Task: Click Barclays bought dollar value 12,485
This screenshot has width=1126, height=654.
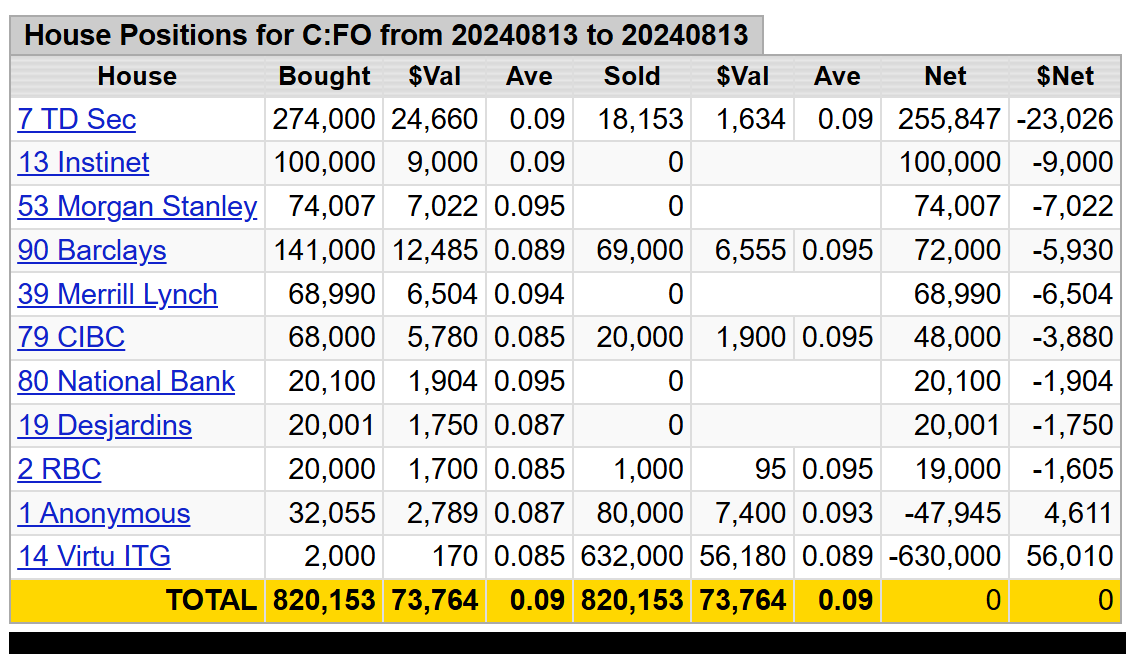Action: [x=435, y=250]
